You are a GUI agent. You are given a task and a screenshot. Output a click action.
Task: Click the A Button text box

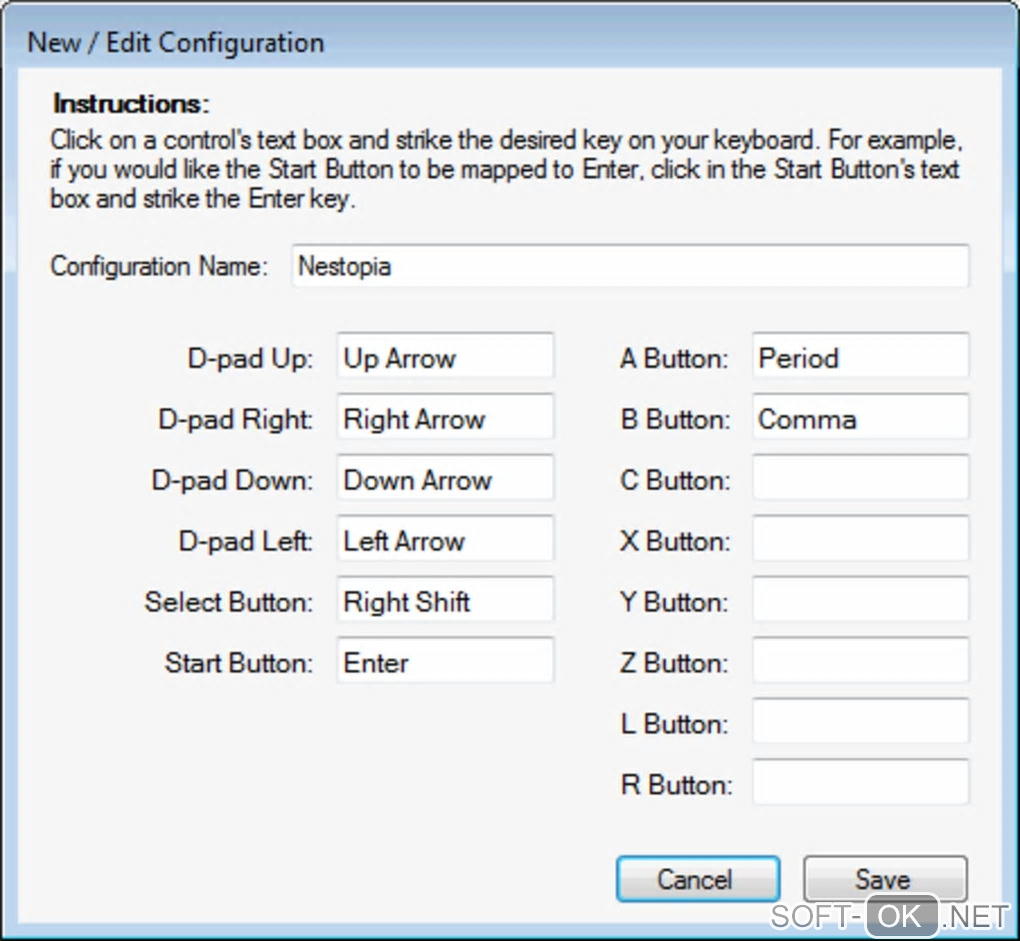point(860,359)
